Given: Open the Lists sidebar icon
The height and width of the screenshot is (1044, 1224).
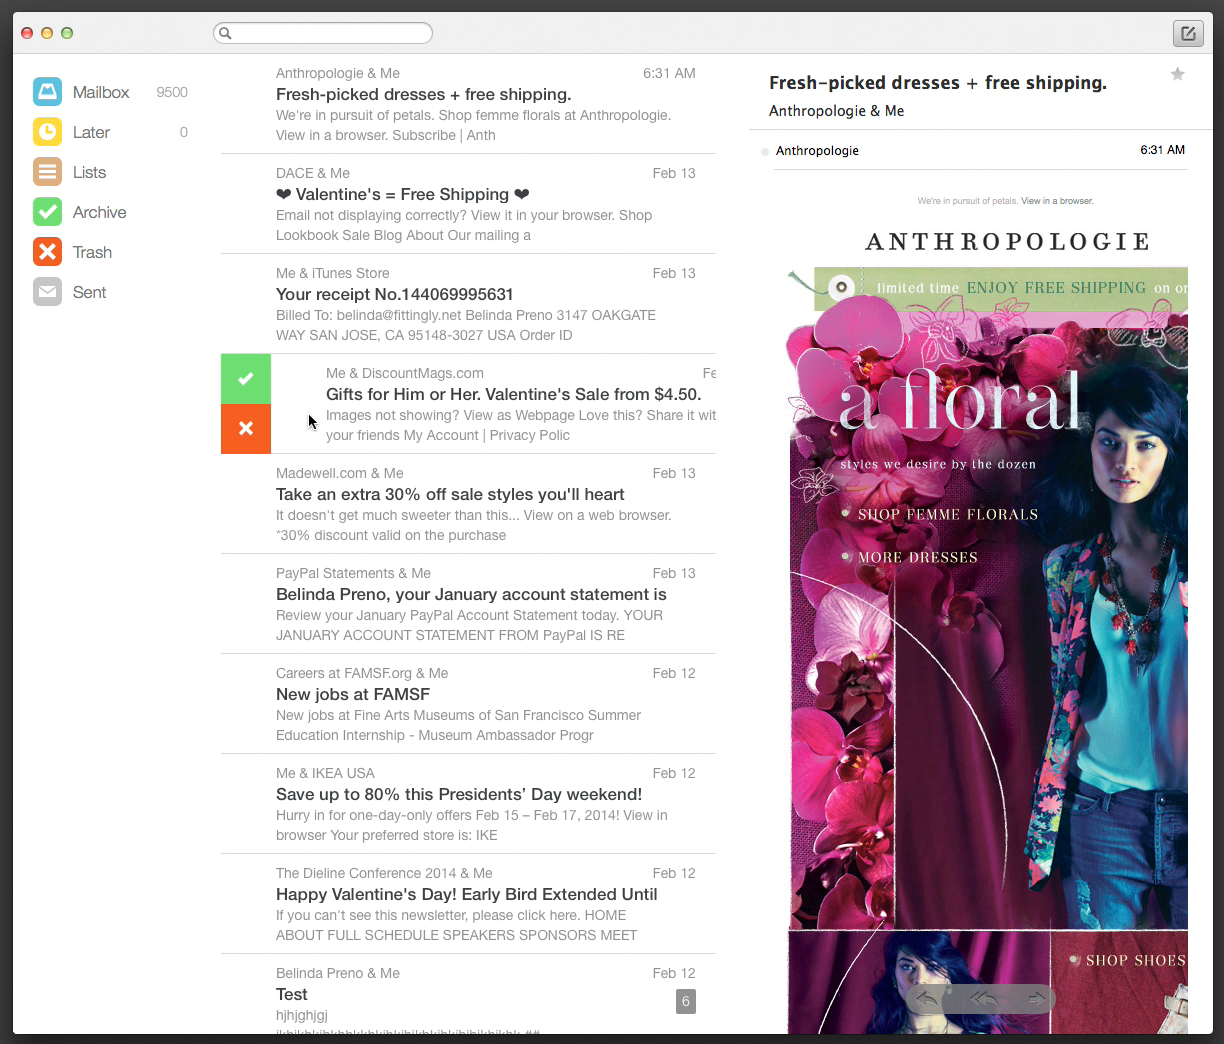Looking at the screenshot, I should click(x=47, y=172).
